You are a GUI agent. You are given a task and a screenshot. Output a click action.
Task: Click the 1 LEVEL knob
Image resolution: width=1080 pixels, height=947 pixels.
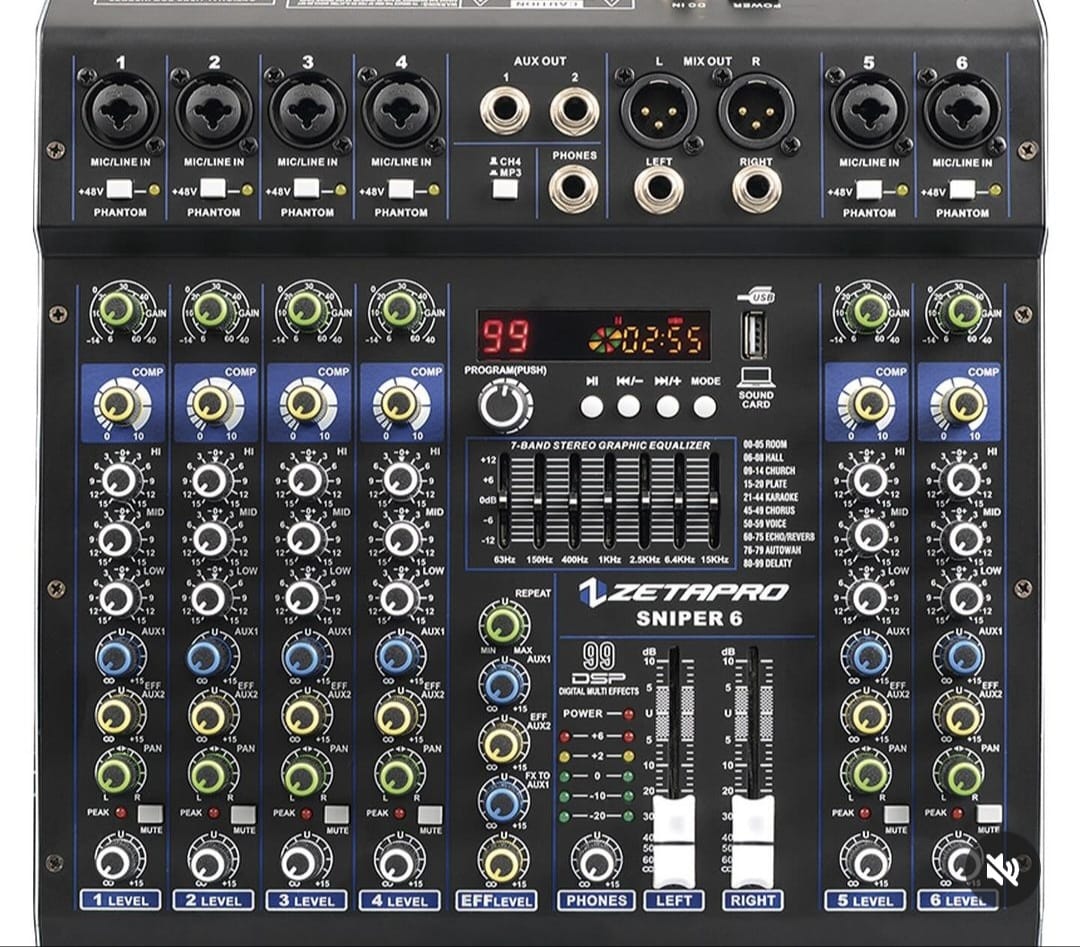[116, 862]
